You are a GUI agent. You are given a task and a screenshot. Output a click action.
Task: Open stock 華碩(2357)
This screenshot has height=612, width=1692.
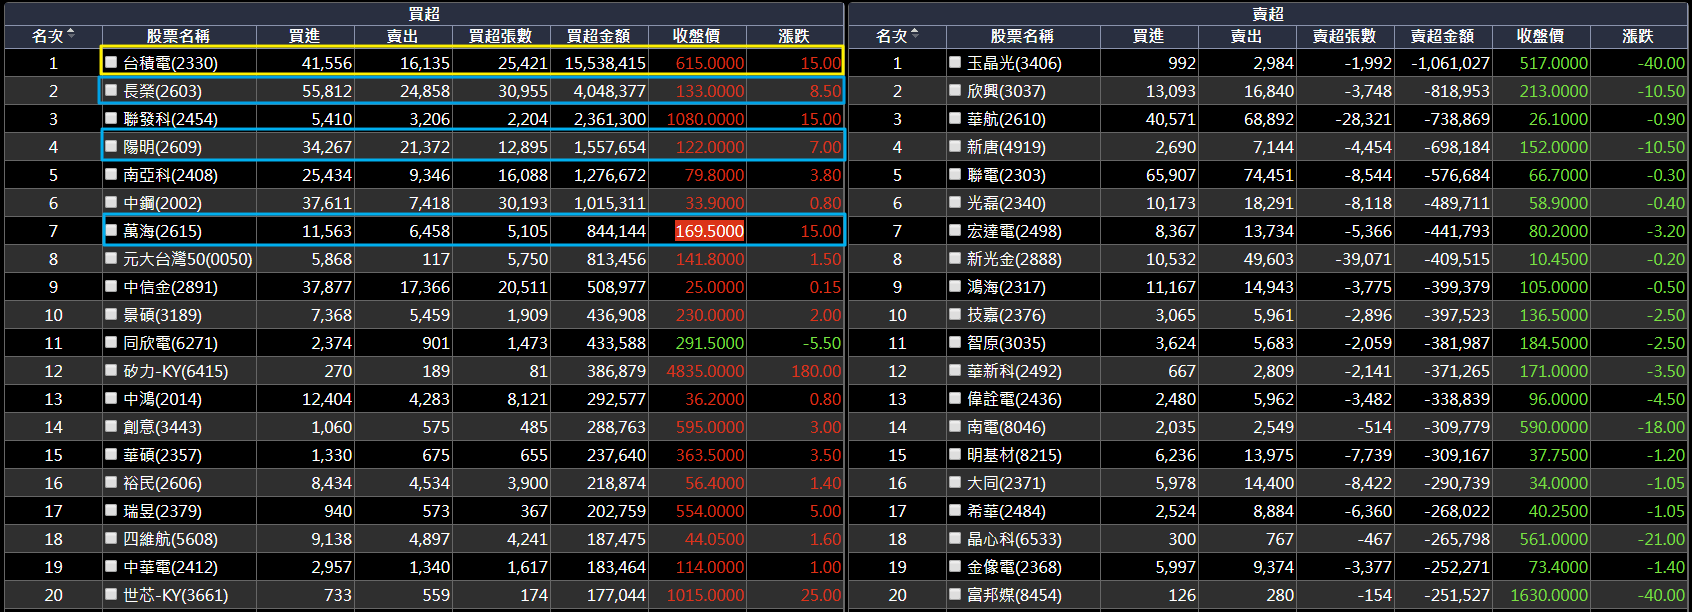[x=162, y=454]
